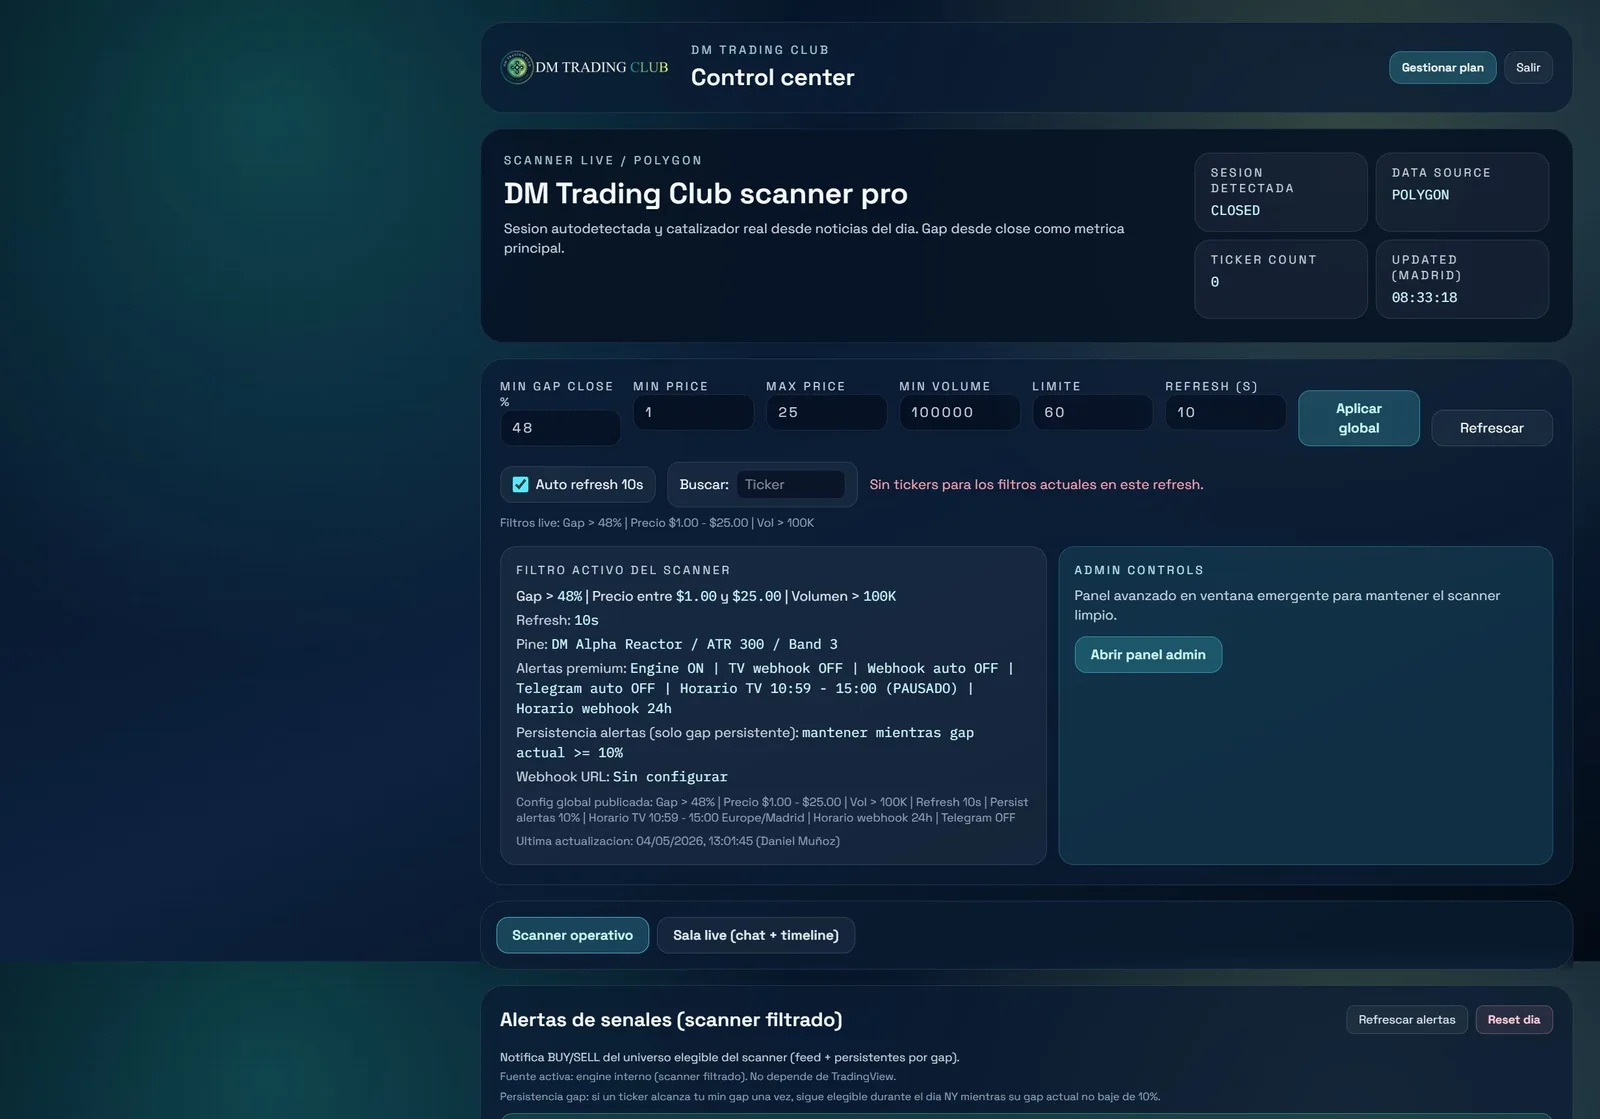Toggle the Auto refresh 10s checkbox
Screen dimensions: 1600x1119
point(521,484)
